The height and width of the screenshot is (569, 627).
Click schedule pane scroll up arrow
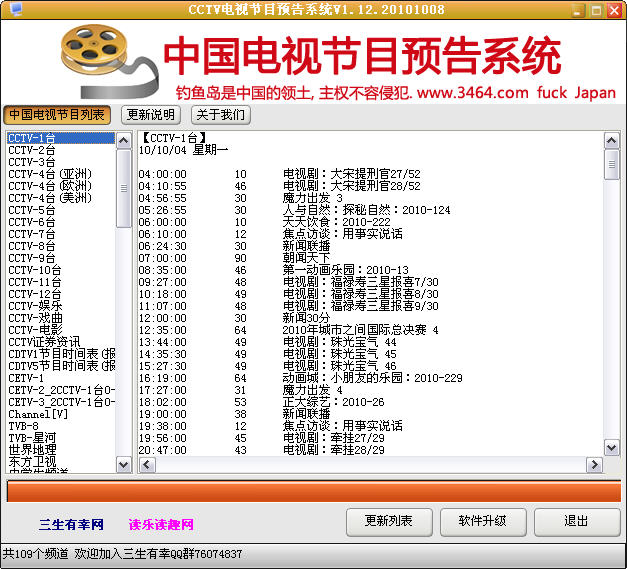pos(611,140)
